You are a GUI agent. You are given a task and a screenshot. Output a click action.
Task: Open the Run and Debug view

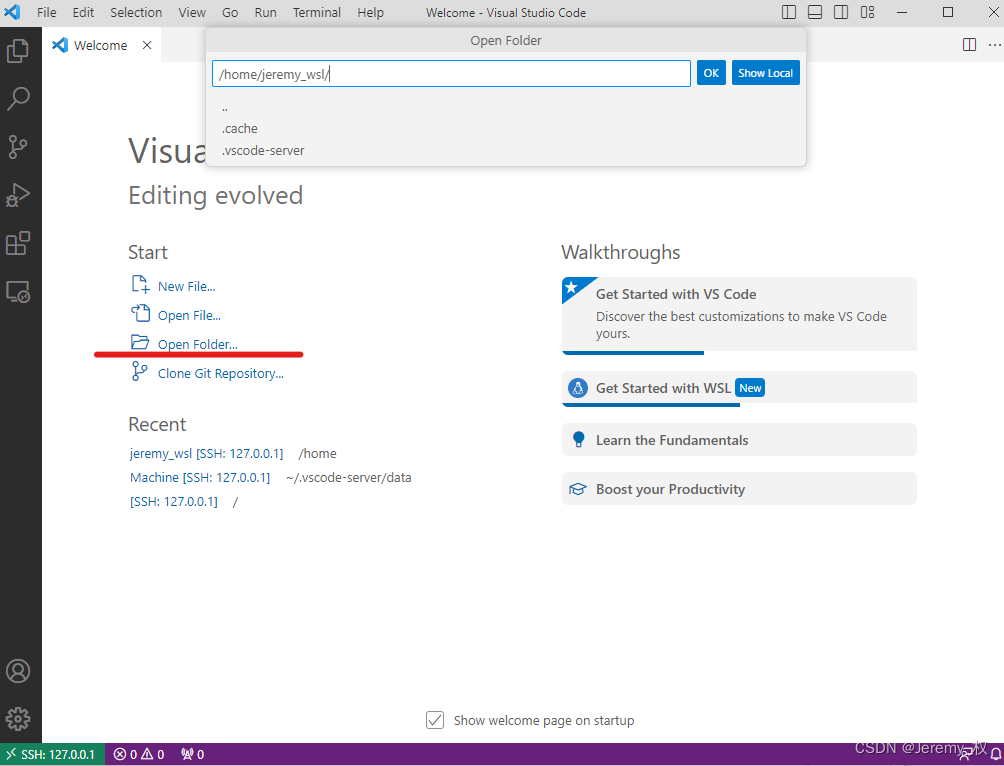coord(18,195)
